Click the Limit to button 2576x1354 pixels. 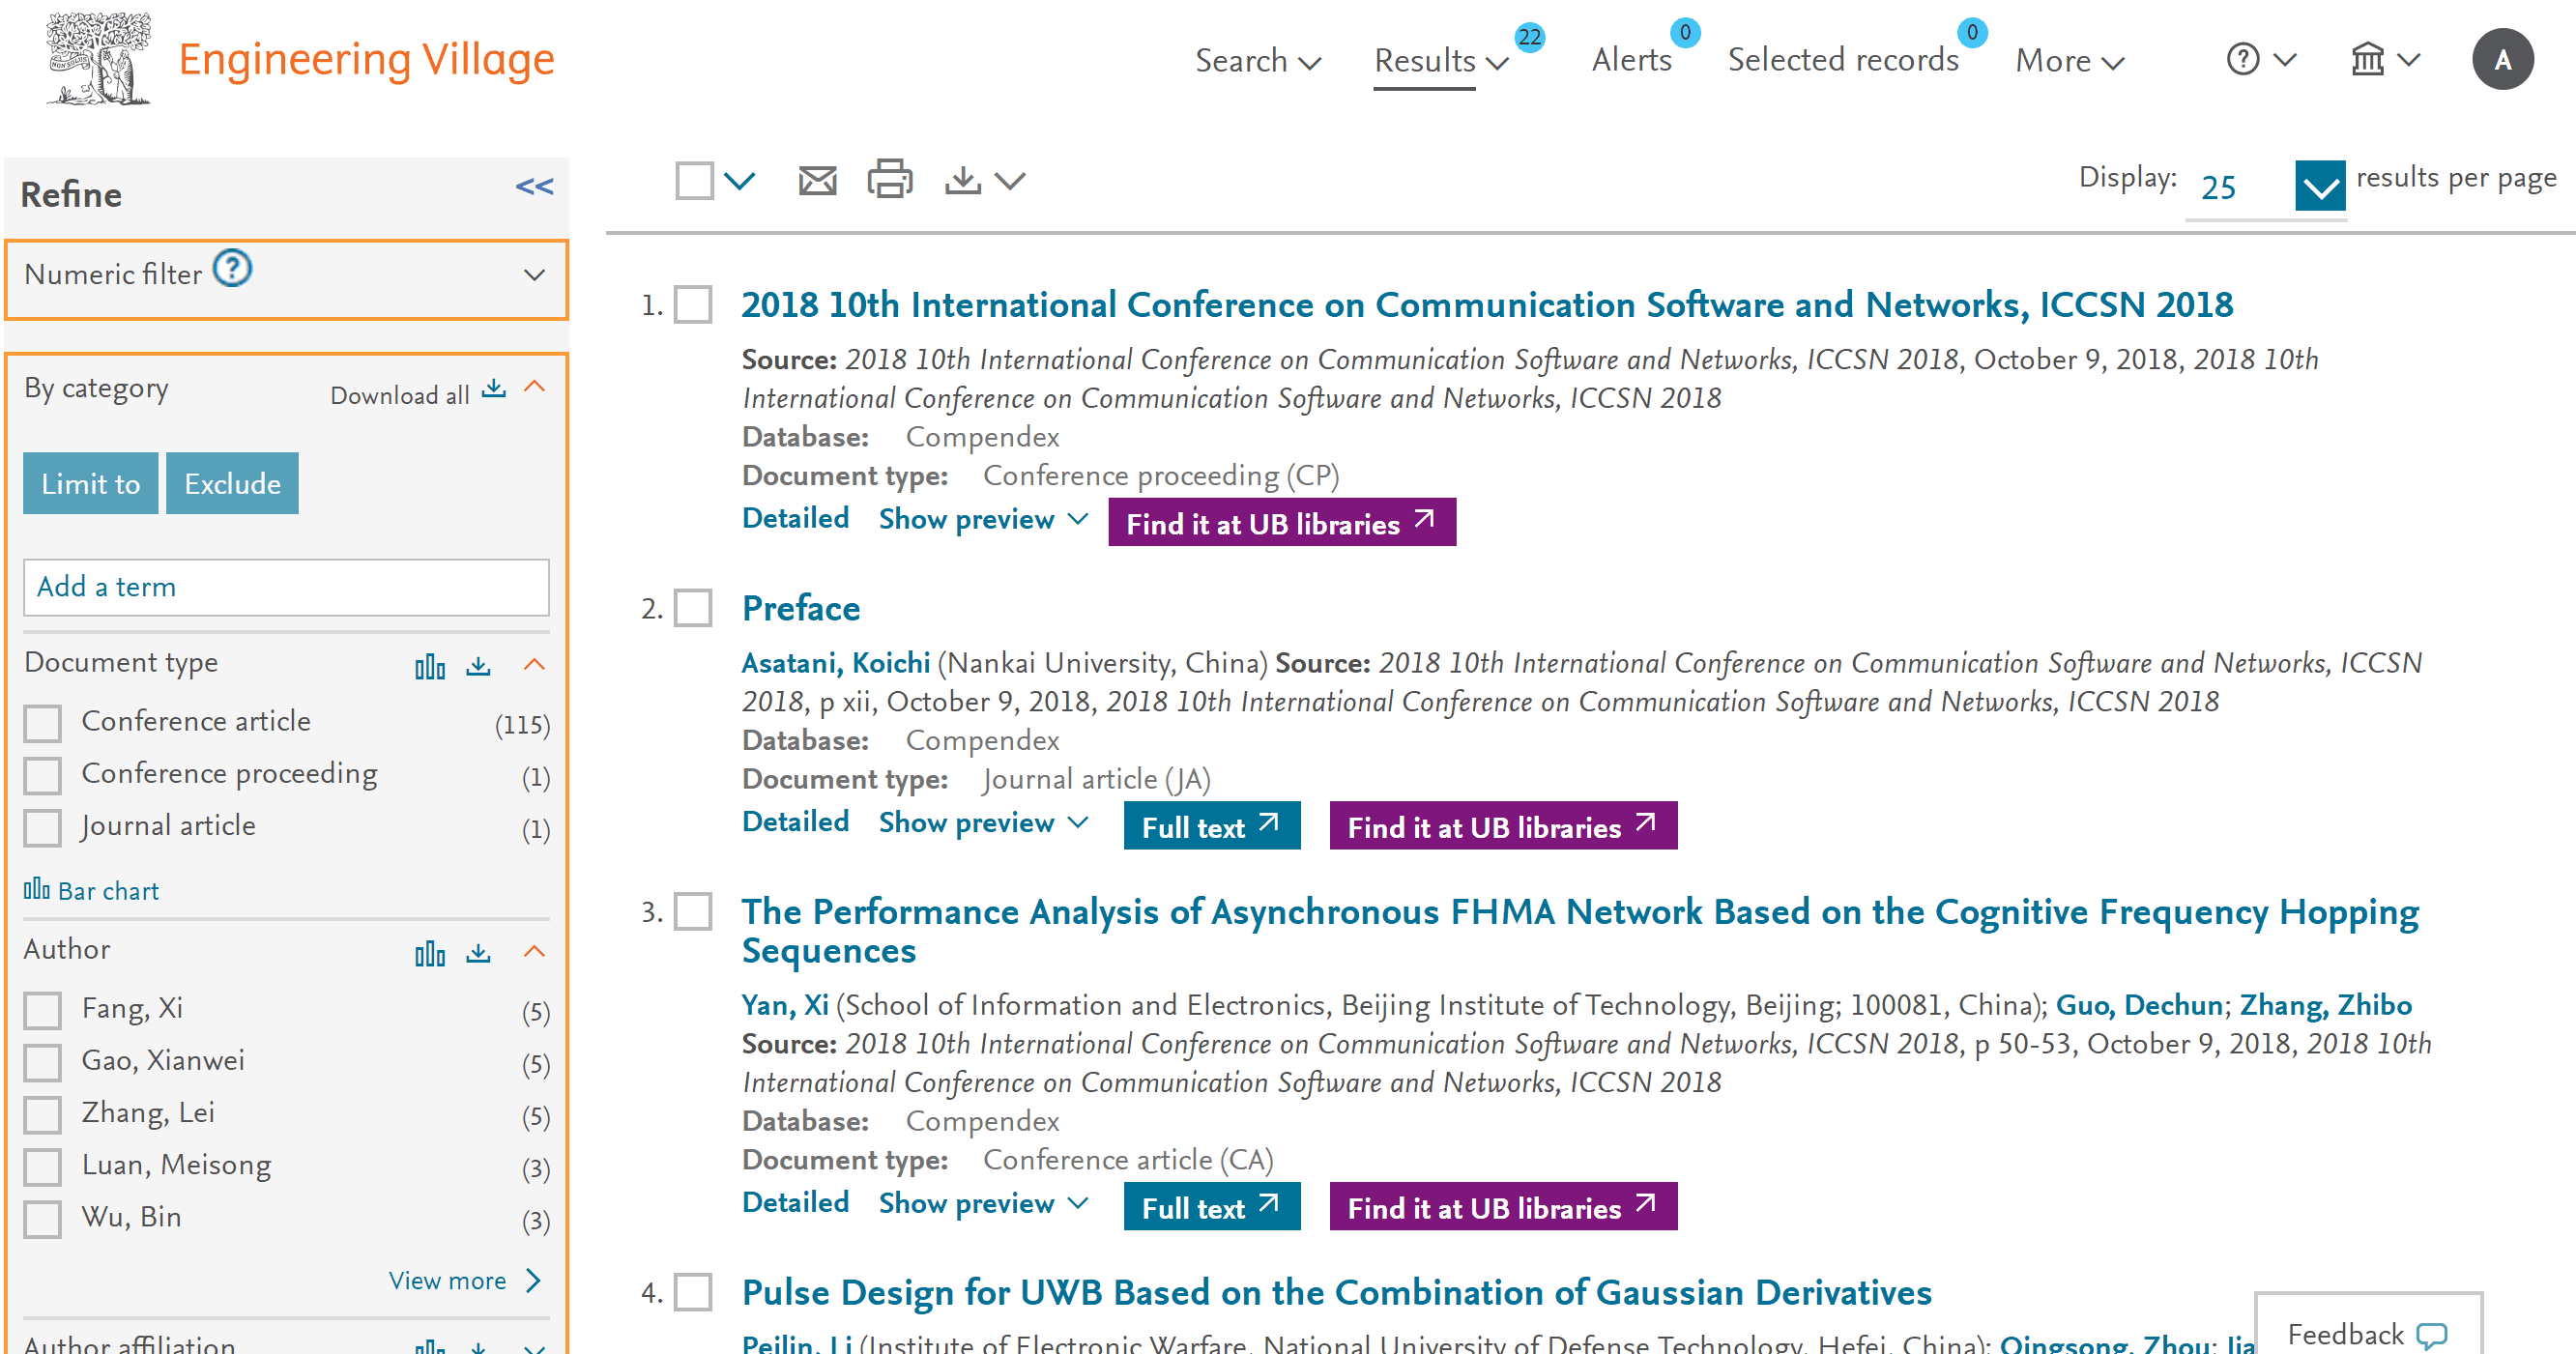pyautogui.click(x=90, y=483)
